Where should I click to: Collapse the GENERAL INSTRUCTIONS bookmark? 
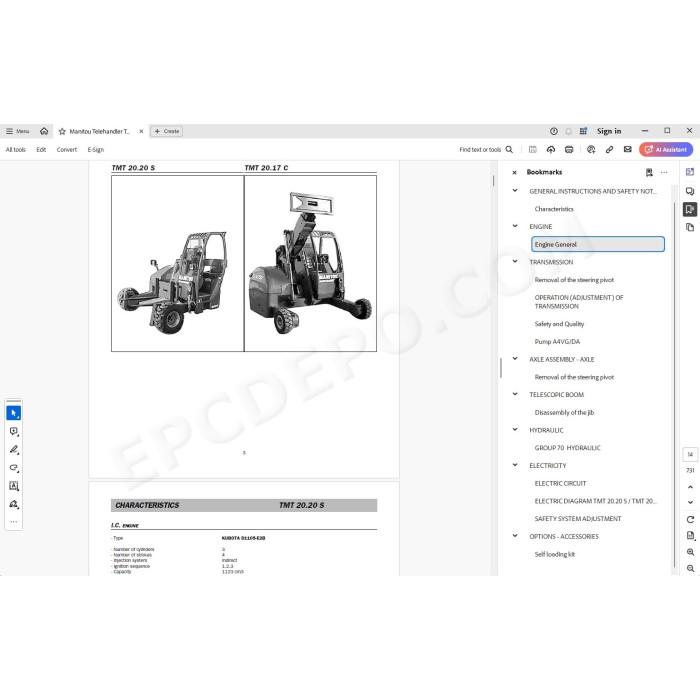(515, 191)
